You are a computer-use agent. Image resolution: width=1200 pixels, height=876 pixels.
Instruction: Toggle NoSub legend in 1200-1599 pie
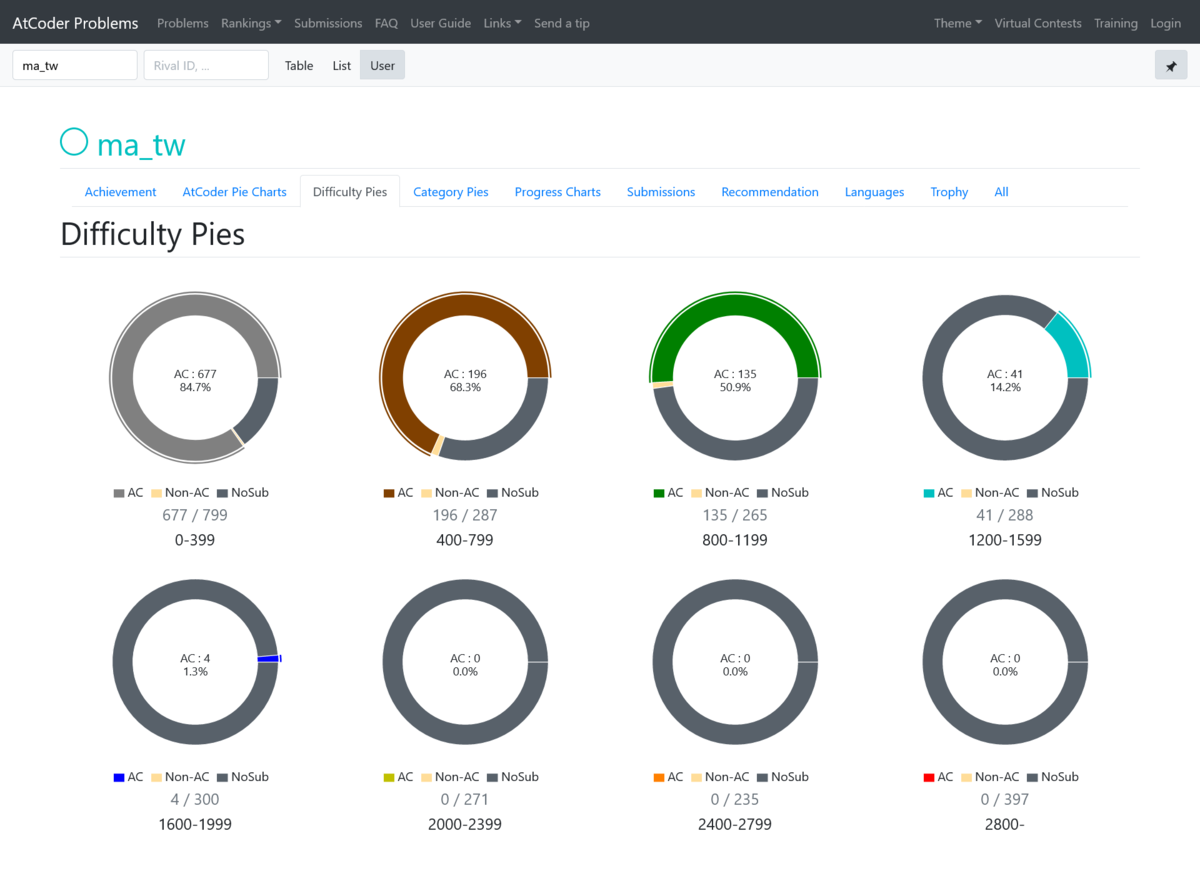click(x=1052, y=493)
